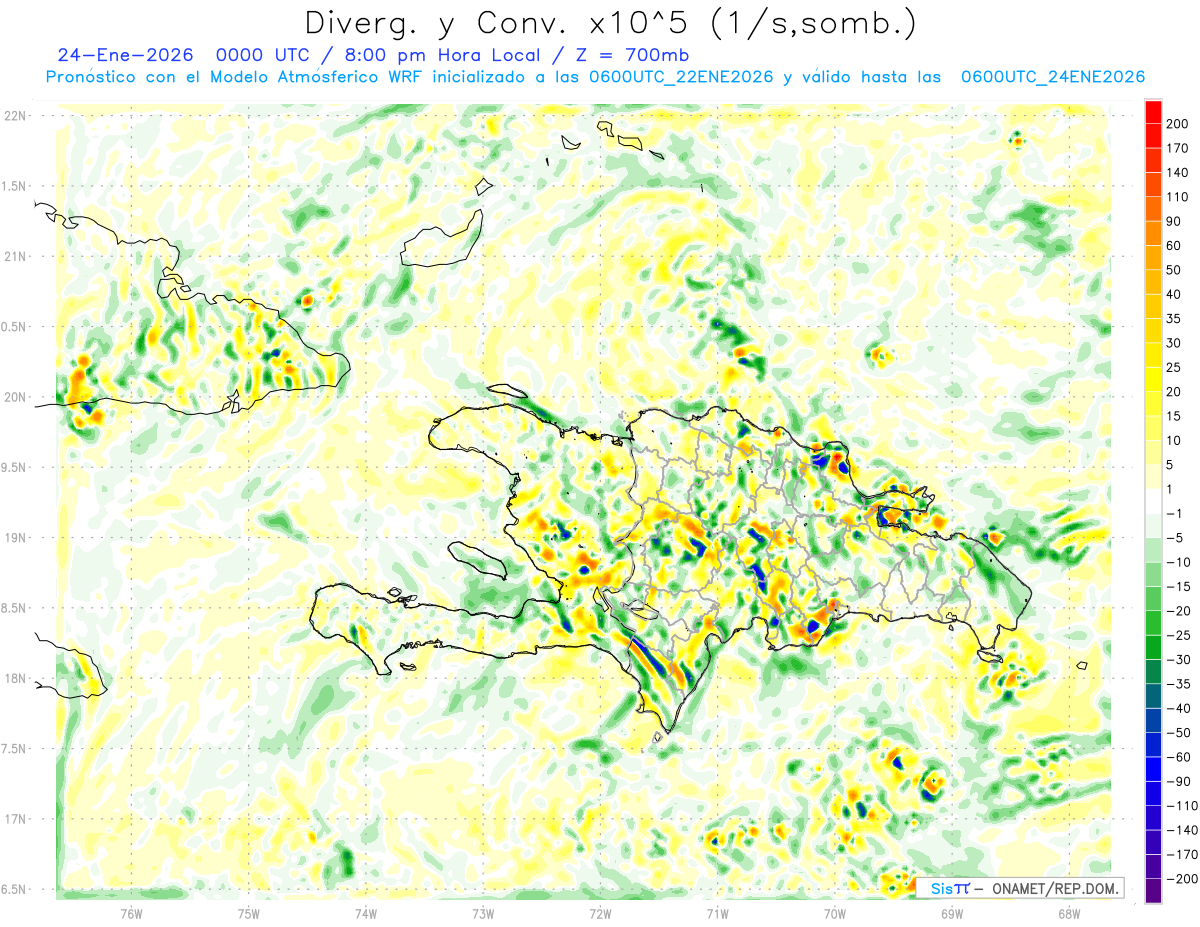Click the '-110' label on the color scale

coord(1184,805)
